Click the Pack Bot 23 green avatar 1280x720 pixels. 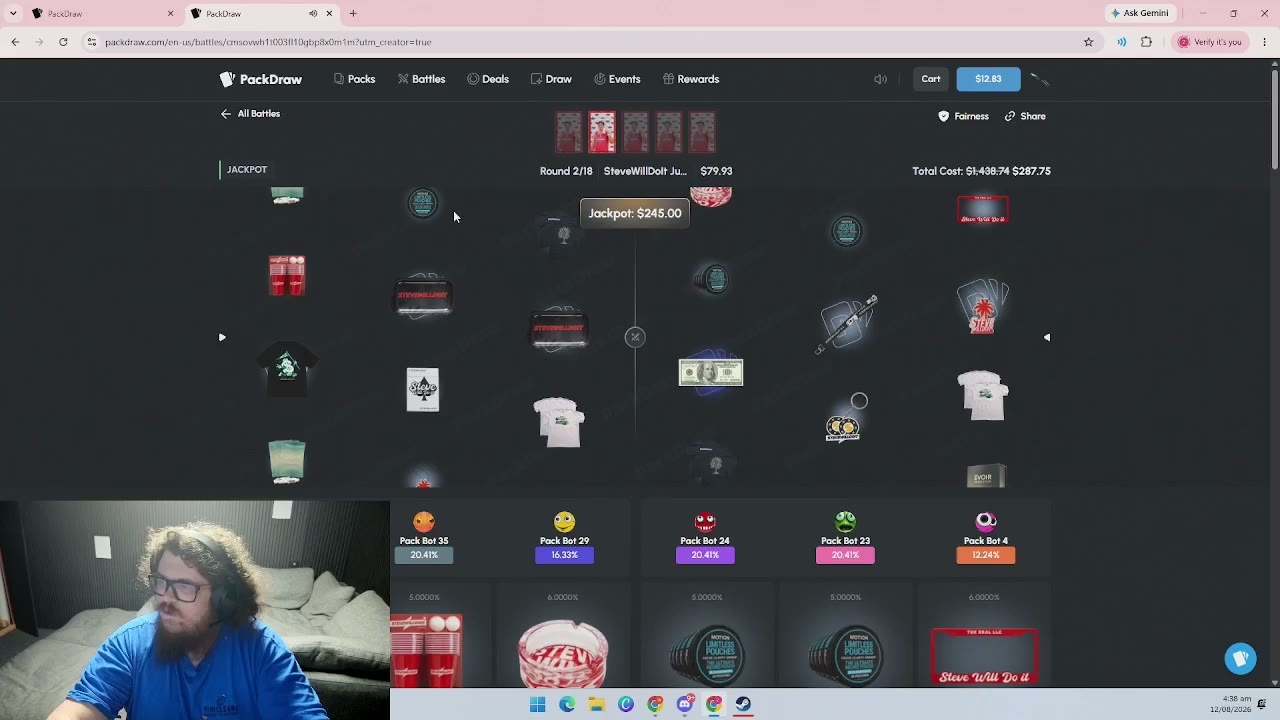pos(845,521)
